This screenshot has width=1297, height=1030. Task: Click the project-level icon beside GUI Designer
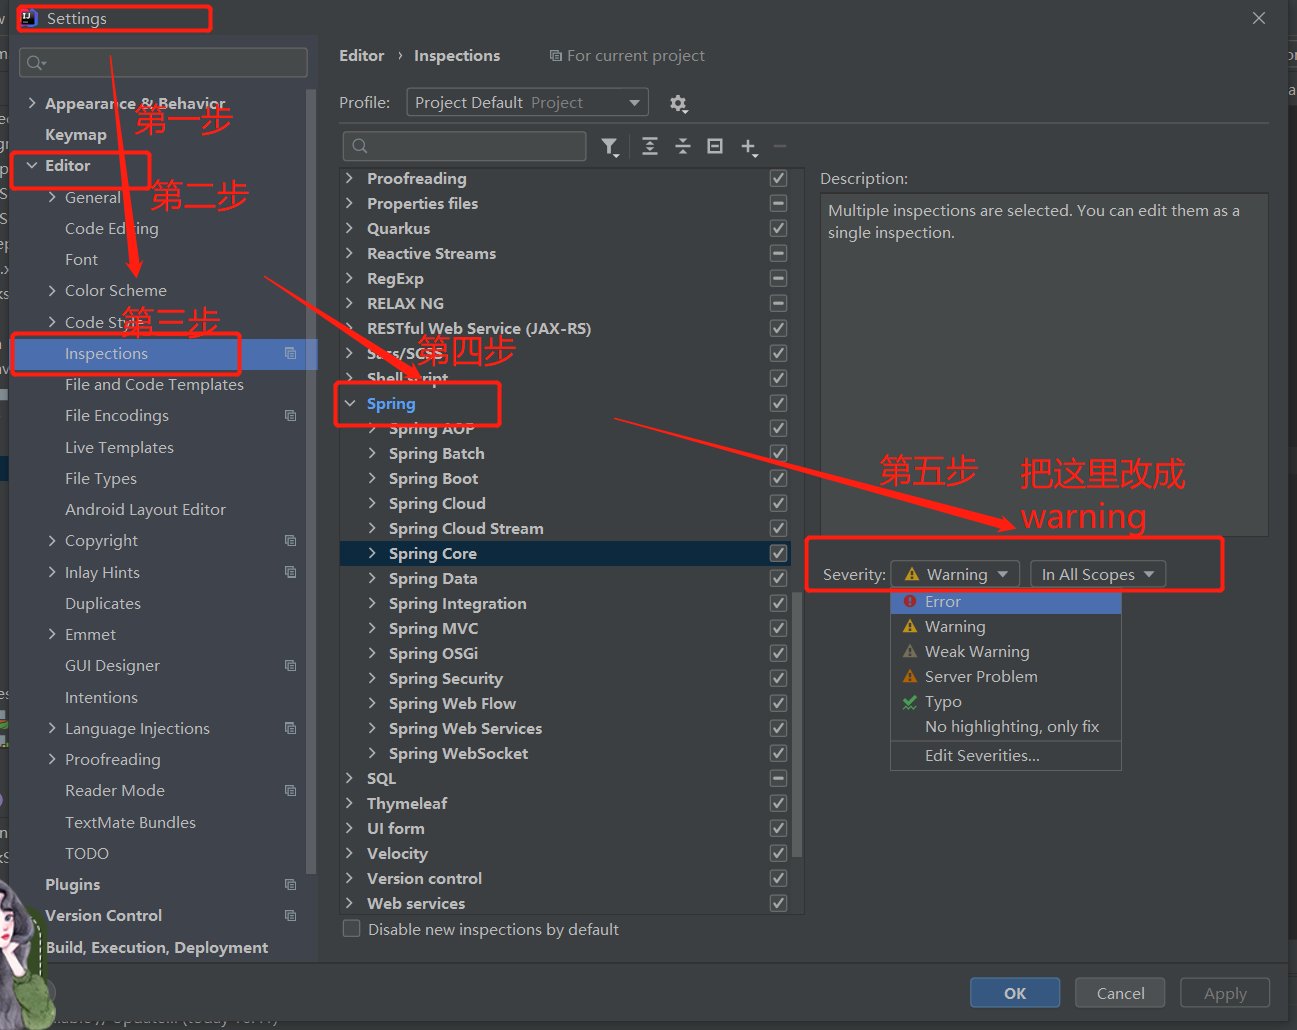tap(291, 665)
